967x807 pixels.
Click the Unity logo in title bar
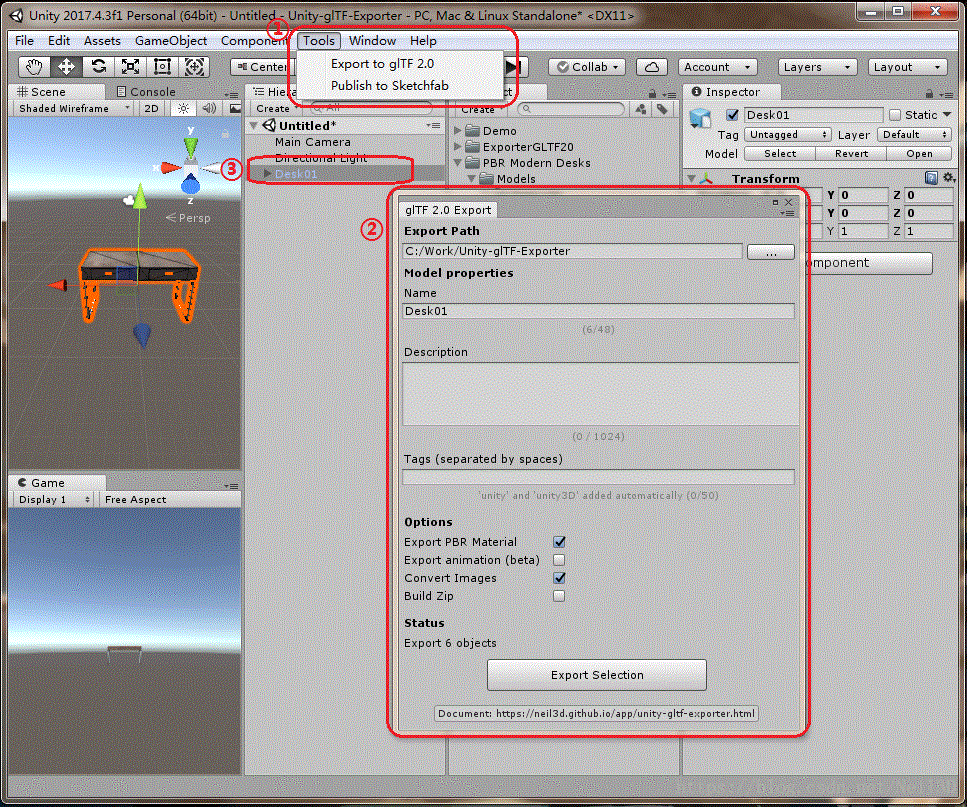coord(17,15)
